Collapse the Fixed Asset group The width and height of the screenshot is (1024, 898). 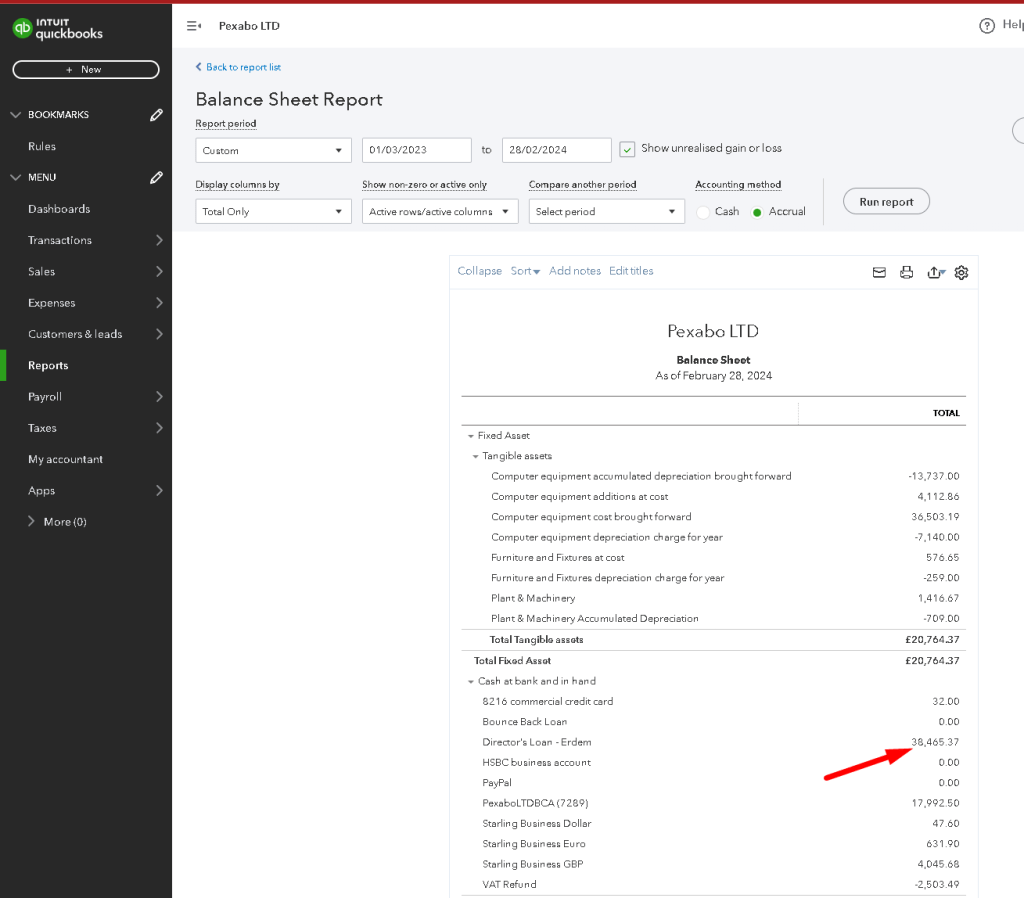[470, 436]
